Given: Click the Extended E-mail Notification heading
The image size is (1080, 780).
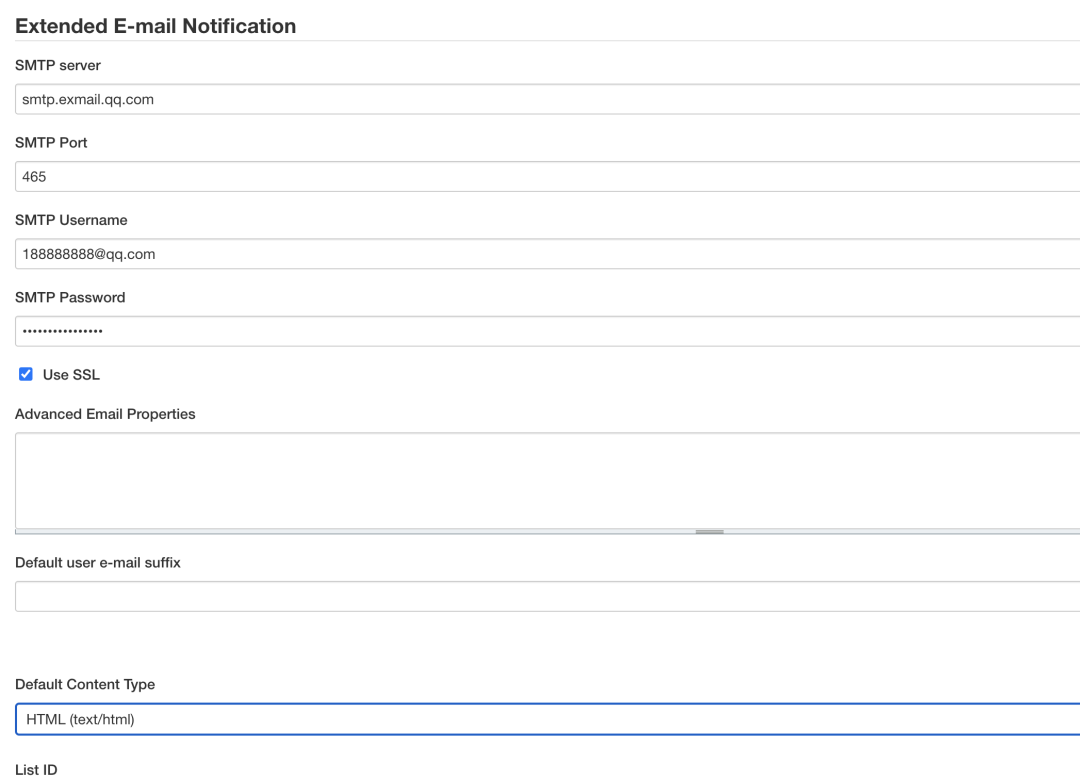Looking at the screenshot, I should coord(155,26).
